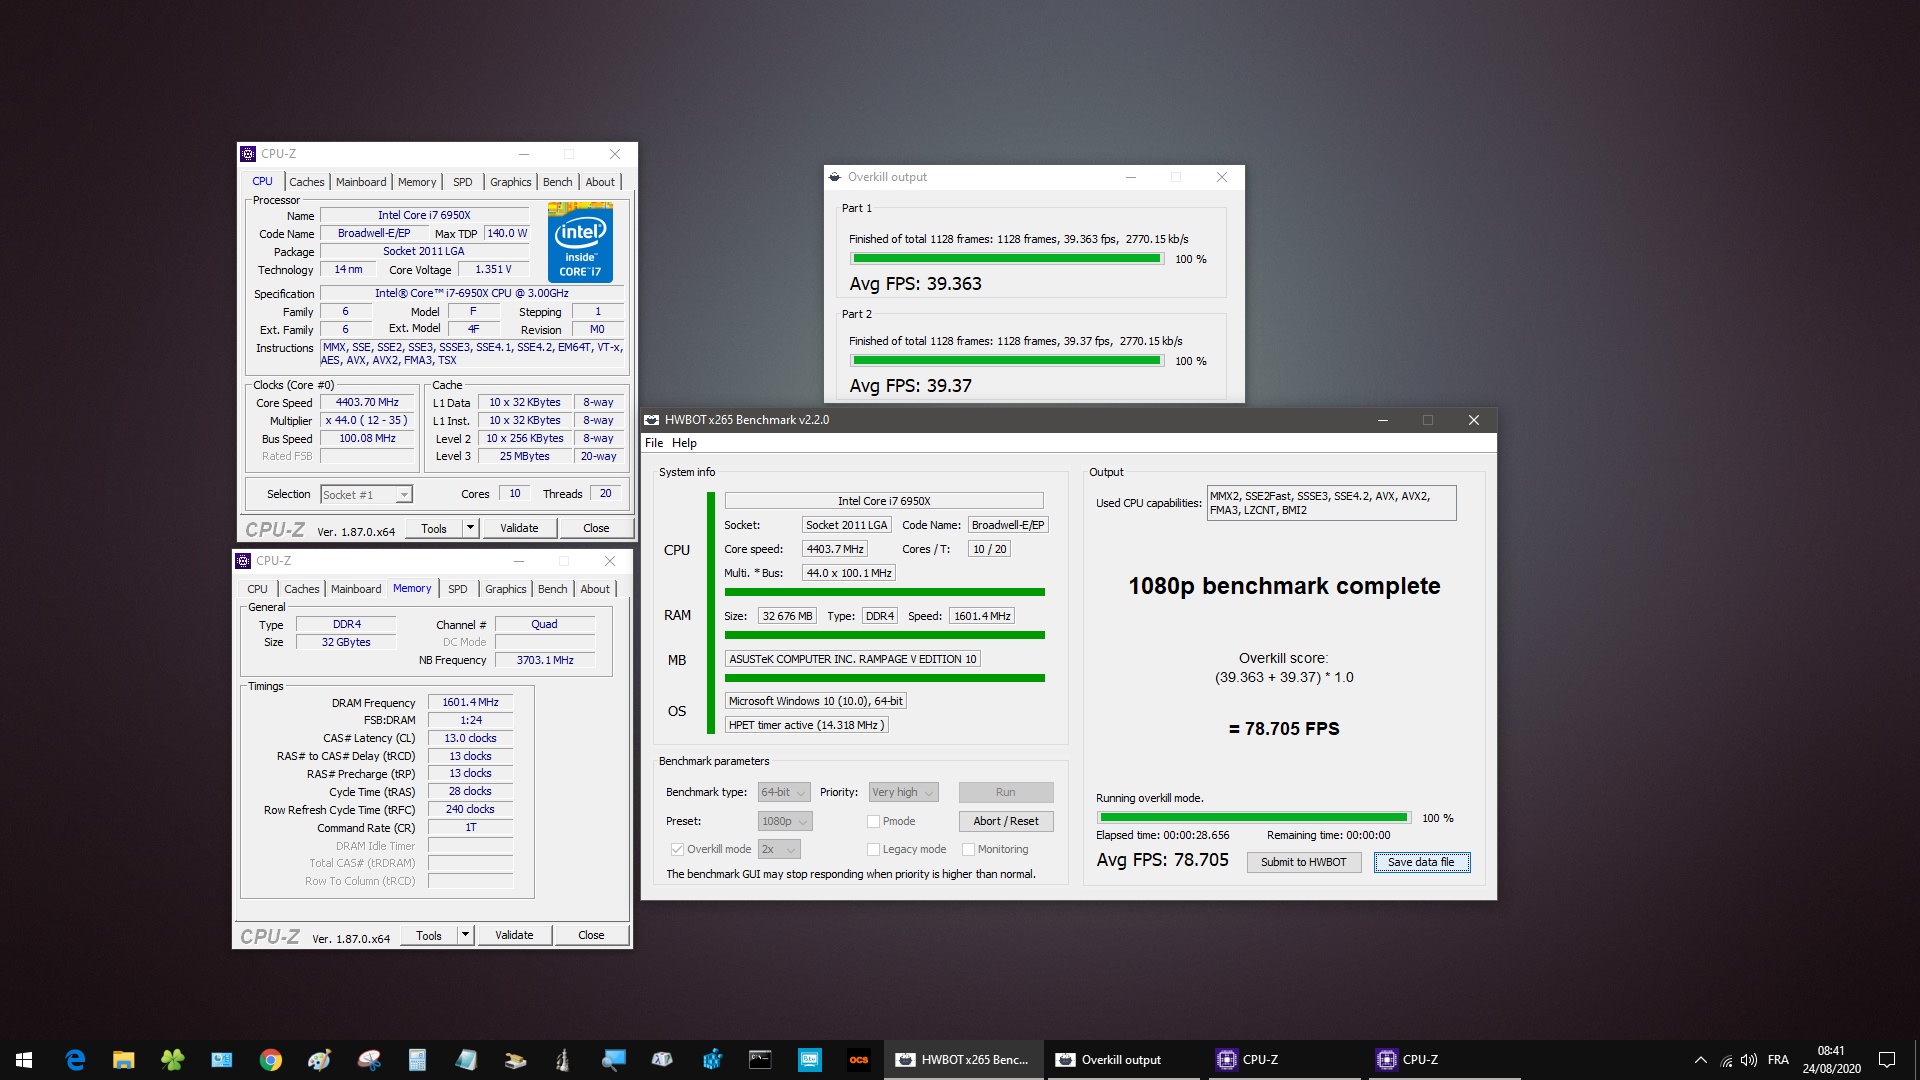This screenshot has height=1080, width=1920.
Task: Open the Command Prompt taskbar icon
Action: click(x=760, y=1060)
